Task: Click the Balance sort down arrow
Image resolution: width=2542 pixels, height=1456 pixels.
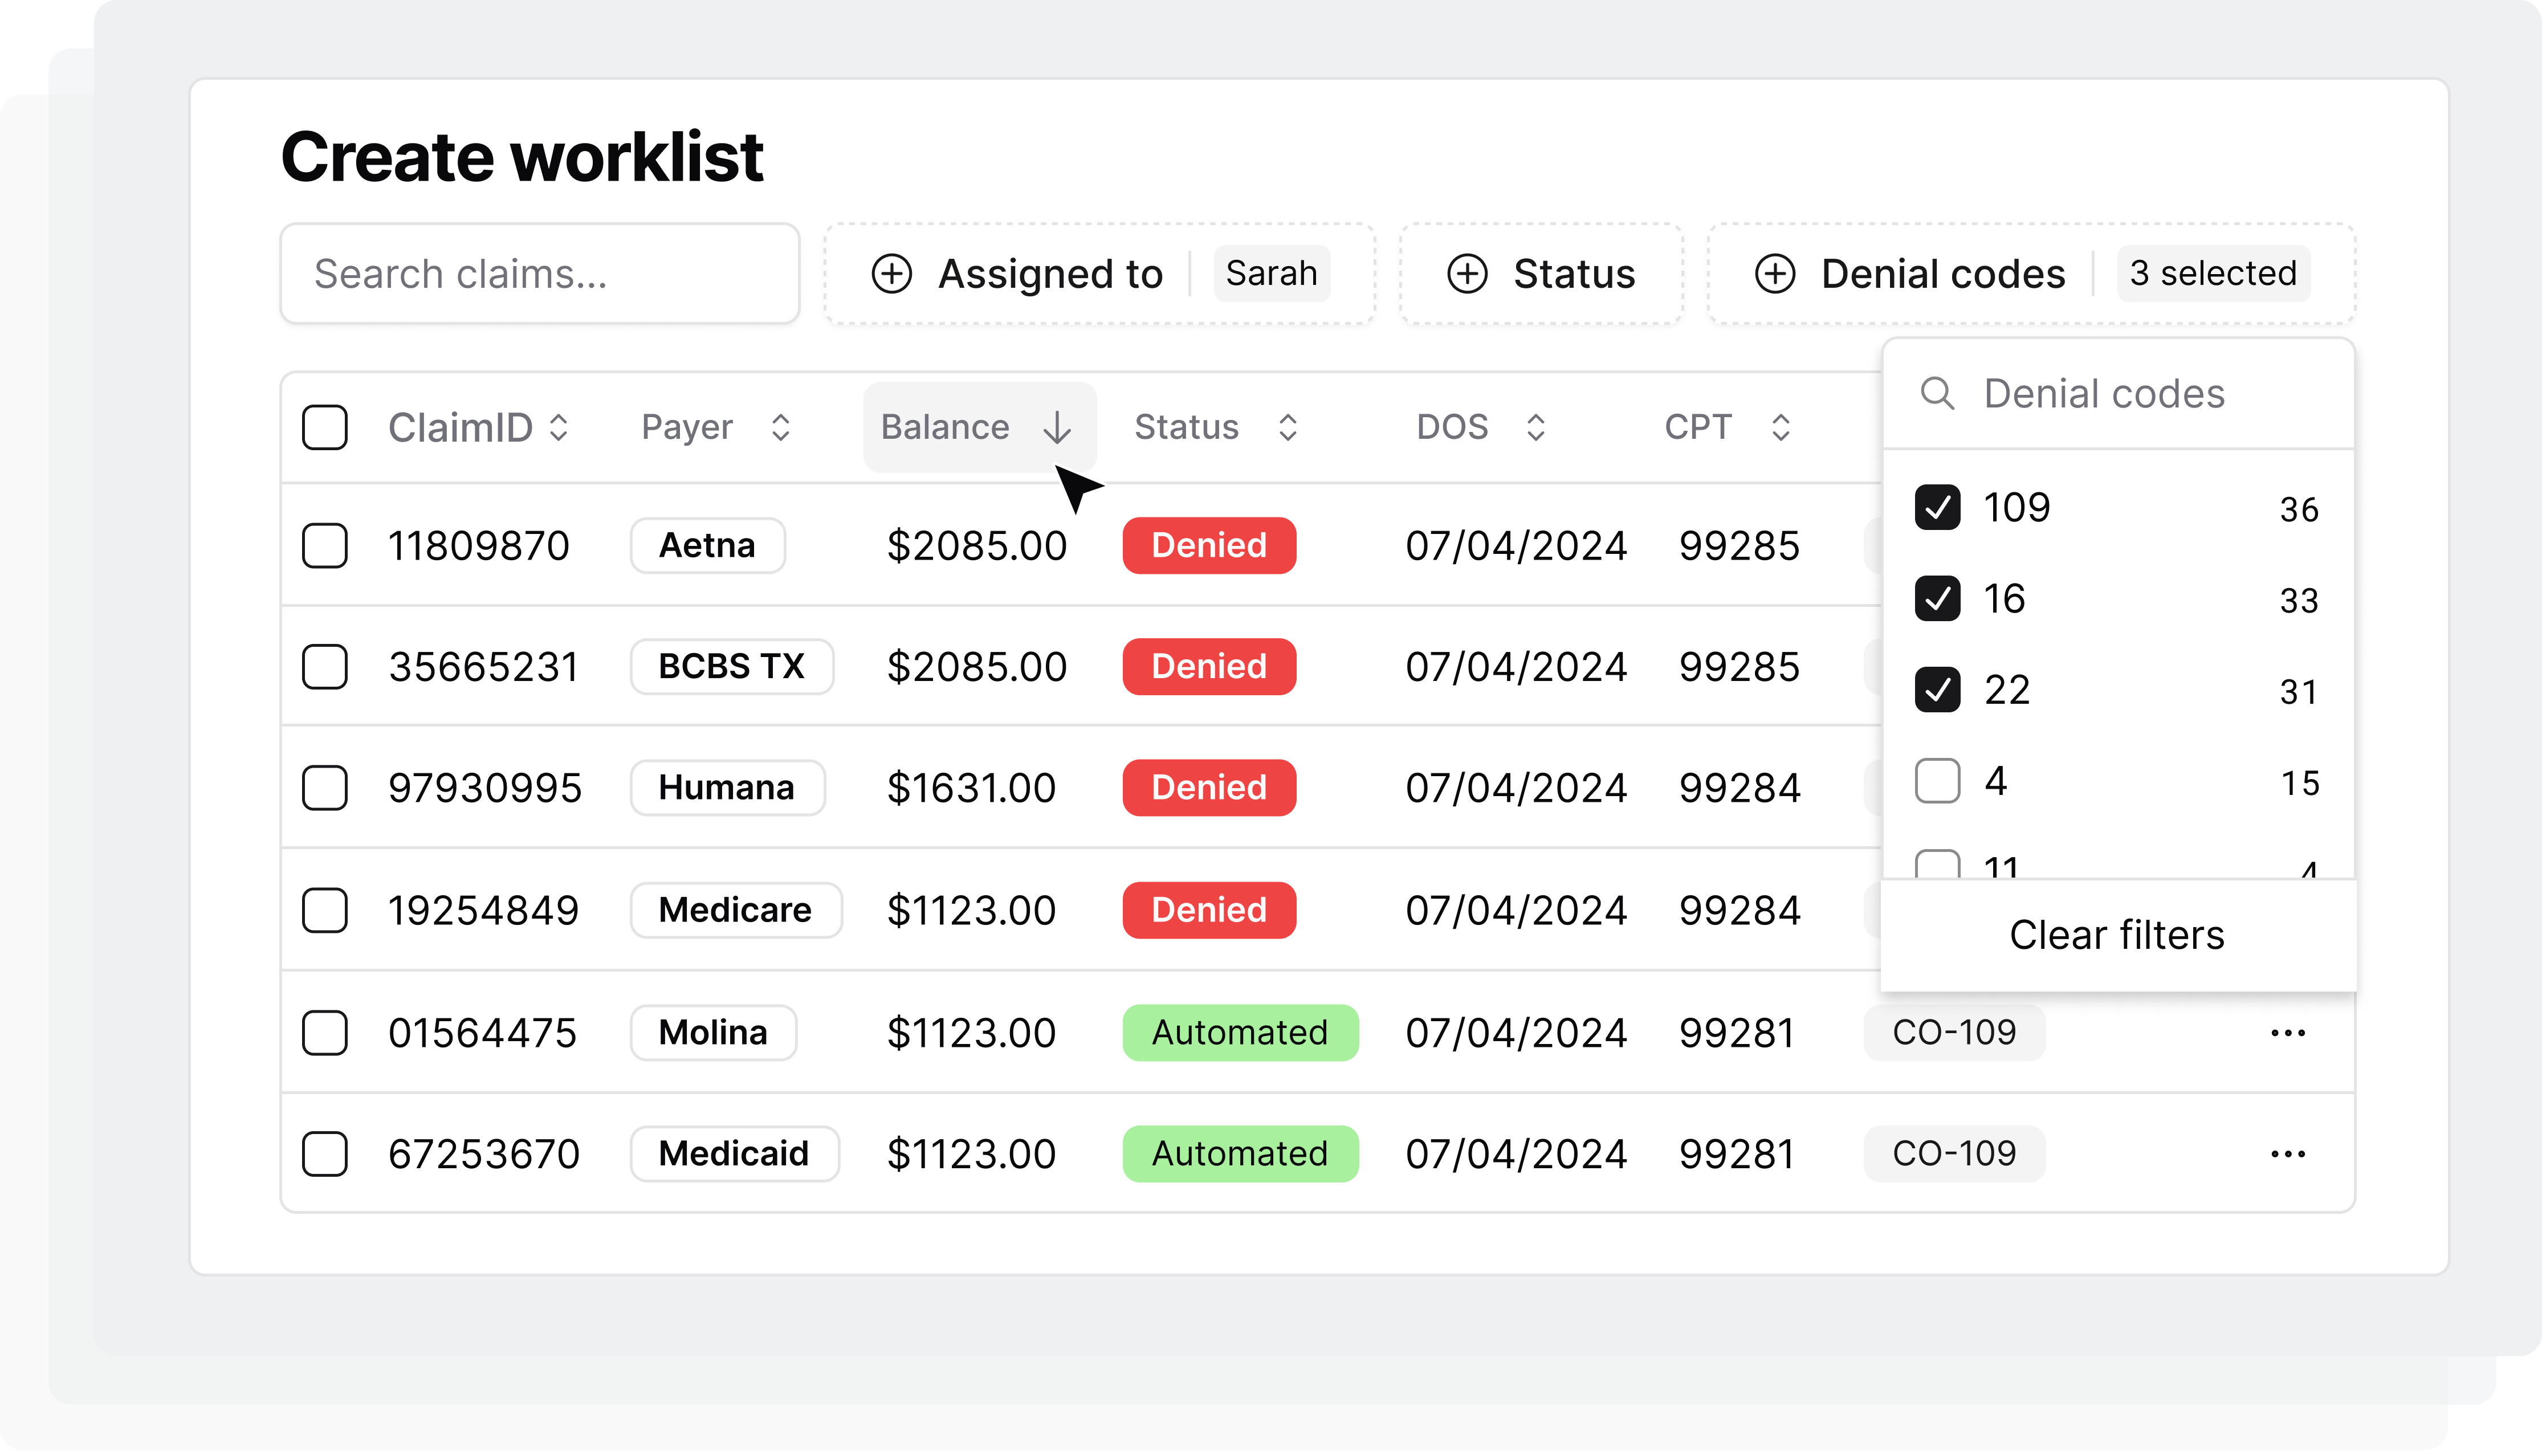Action: (x=1056, y=428)
